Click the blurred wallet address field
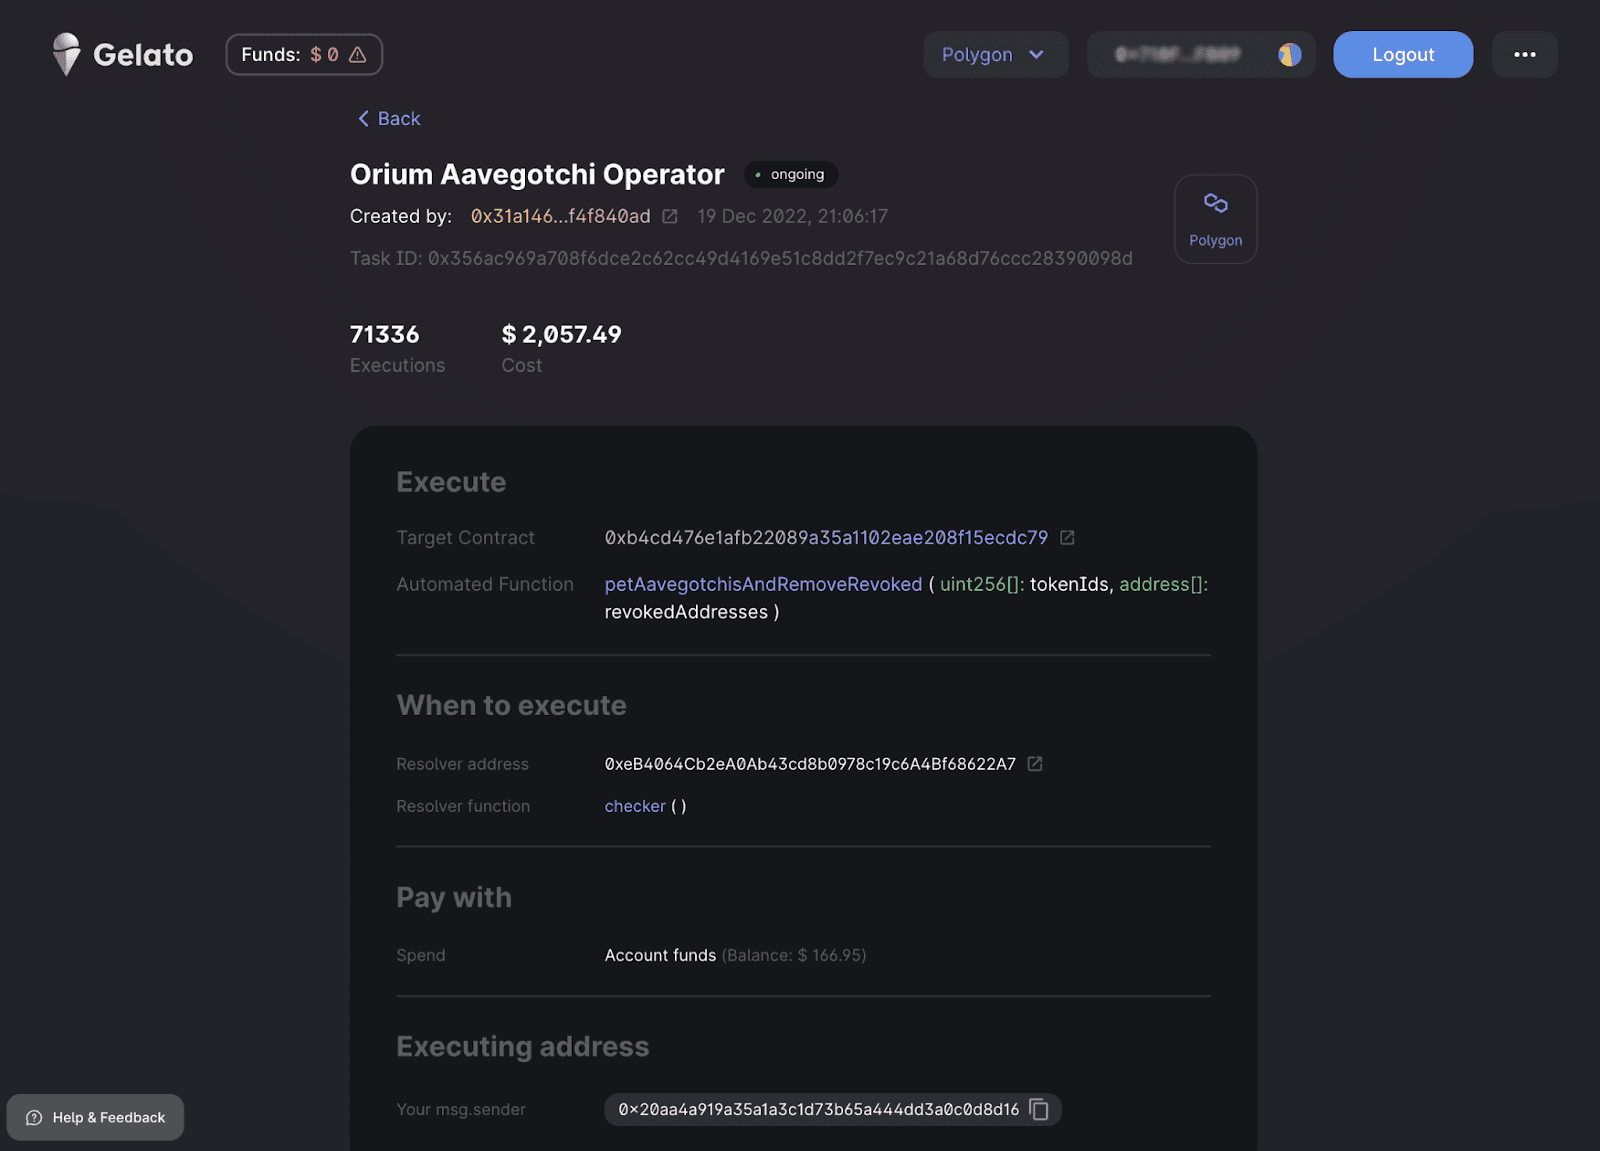 point(1200,55)
